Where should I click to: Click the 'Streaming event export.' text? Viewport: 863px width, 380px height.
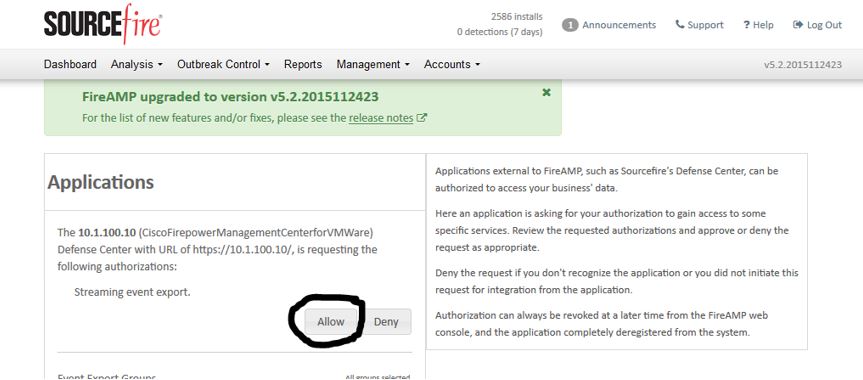[132, 292]
